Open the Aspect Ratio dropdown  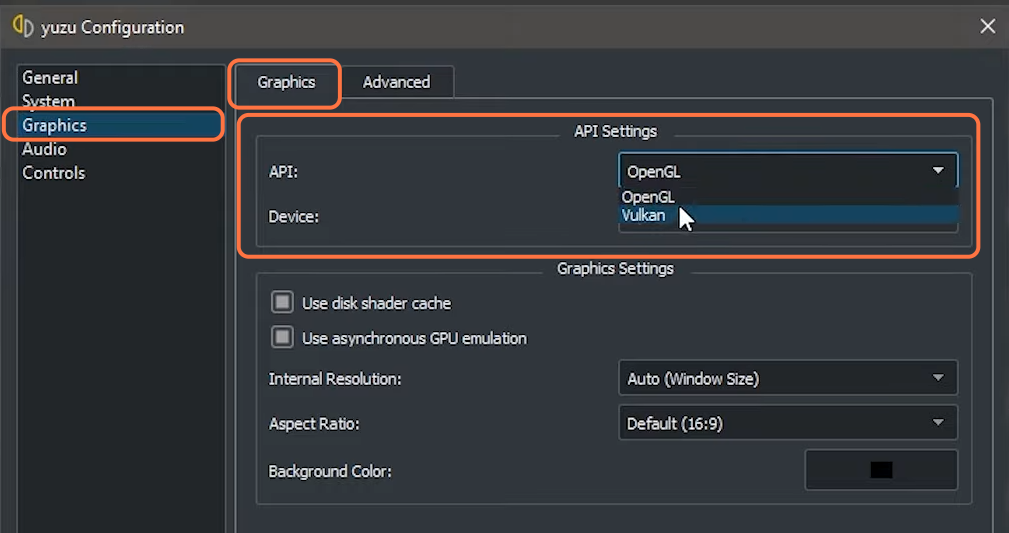[788, 423]
